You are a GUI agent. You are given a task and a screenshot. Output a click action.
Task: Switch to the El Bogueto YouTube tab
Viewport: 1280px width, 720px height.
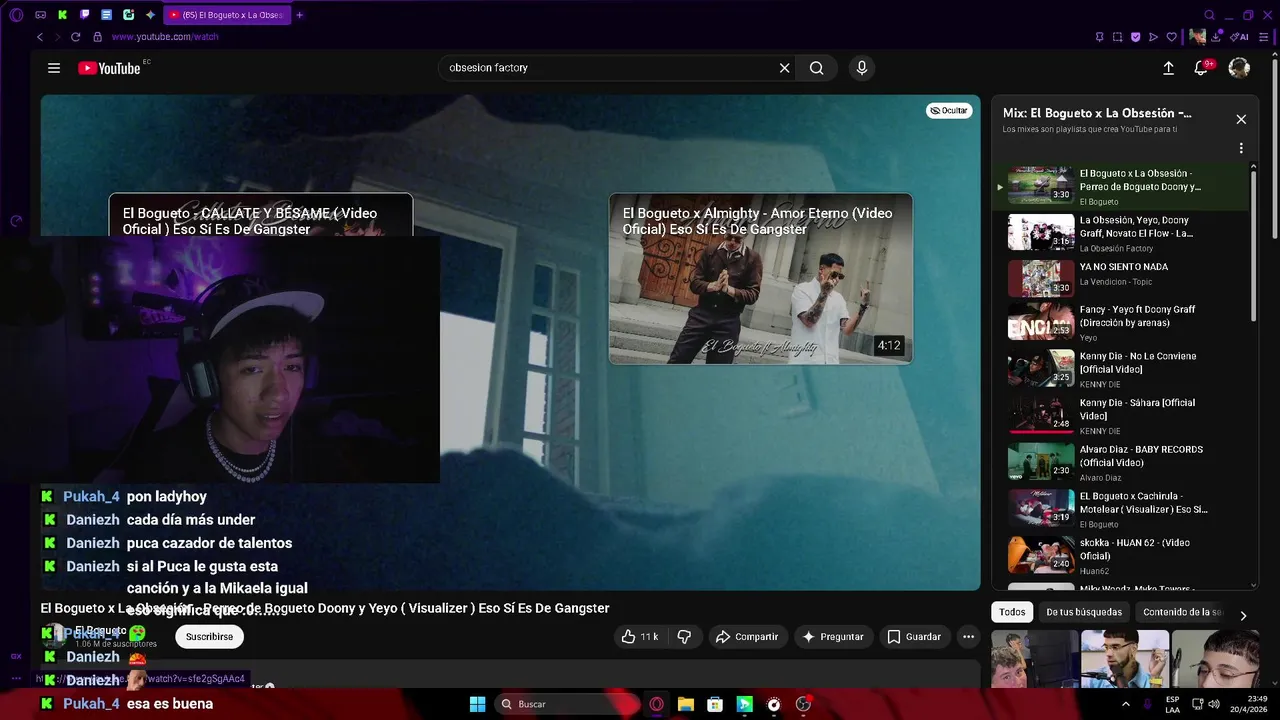(x=225, y=15)
